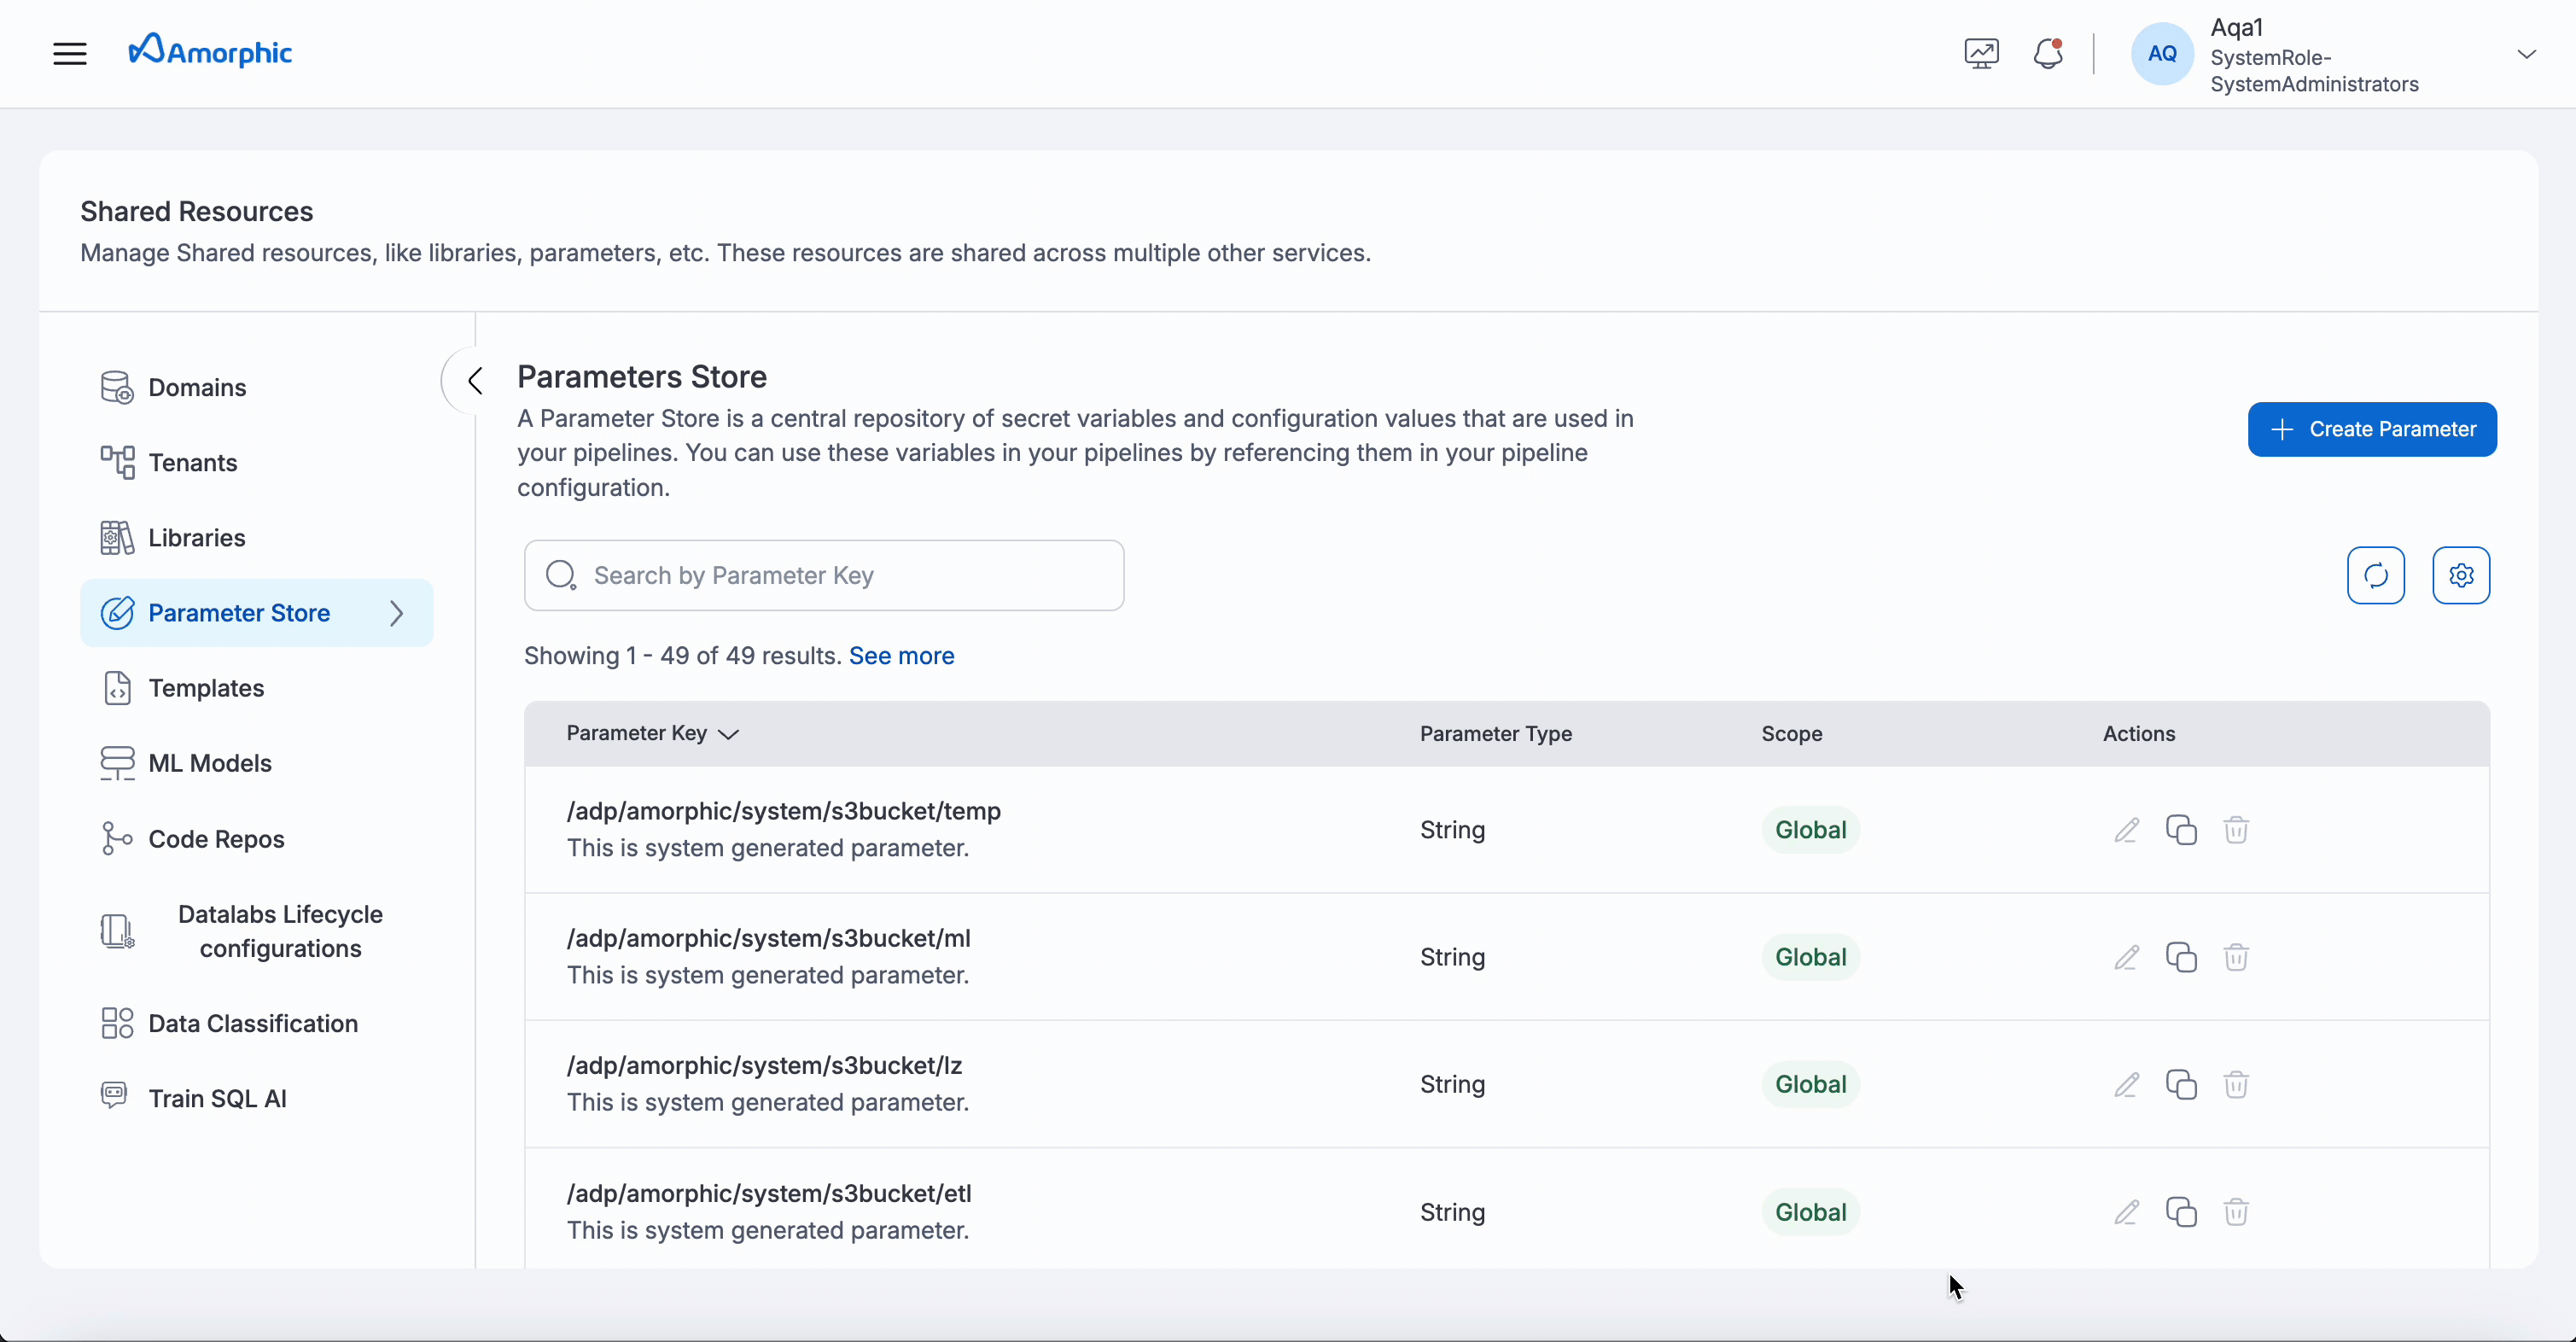Refresh the parameters list
This screenshot has height=1342, width=2576.
click(x=2375, y=575)
